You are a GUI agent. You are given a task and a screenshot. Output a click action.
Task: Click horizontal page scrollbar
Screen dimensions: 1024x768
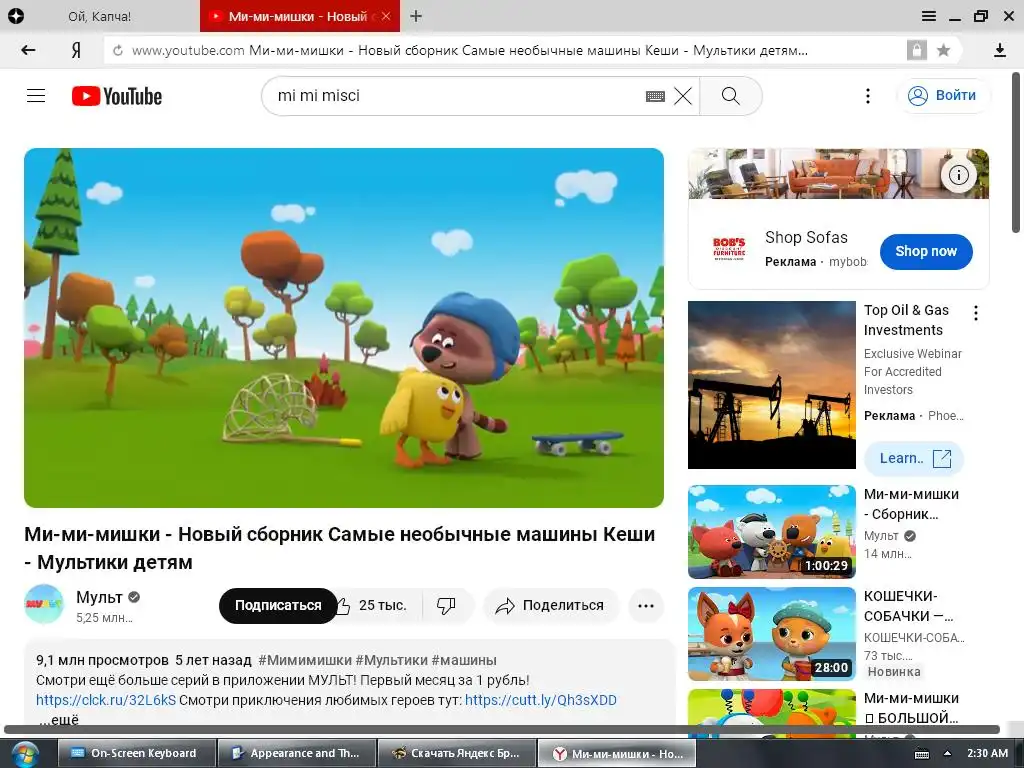[x=502, y=729]
